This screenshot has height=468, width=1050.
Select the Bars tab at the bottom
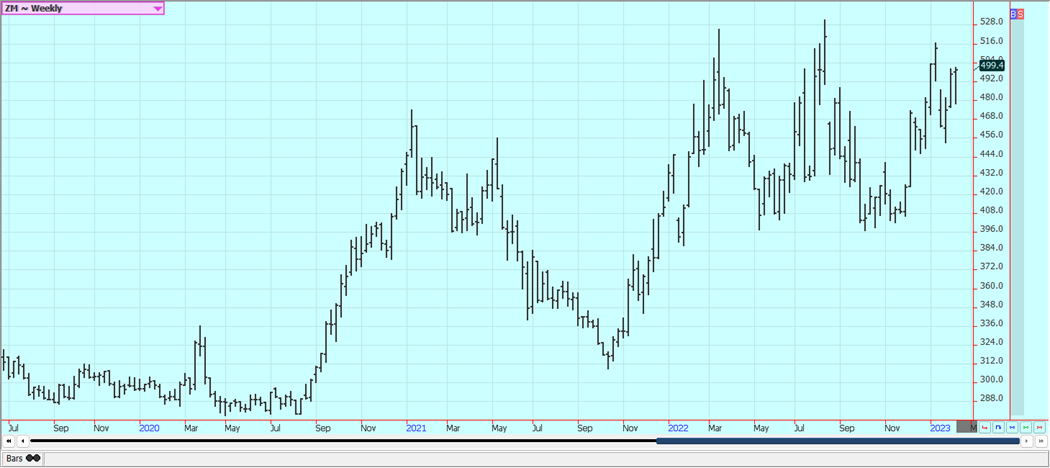point(22,458)
